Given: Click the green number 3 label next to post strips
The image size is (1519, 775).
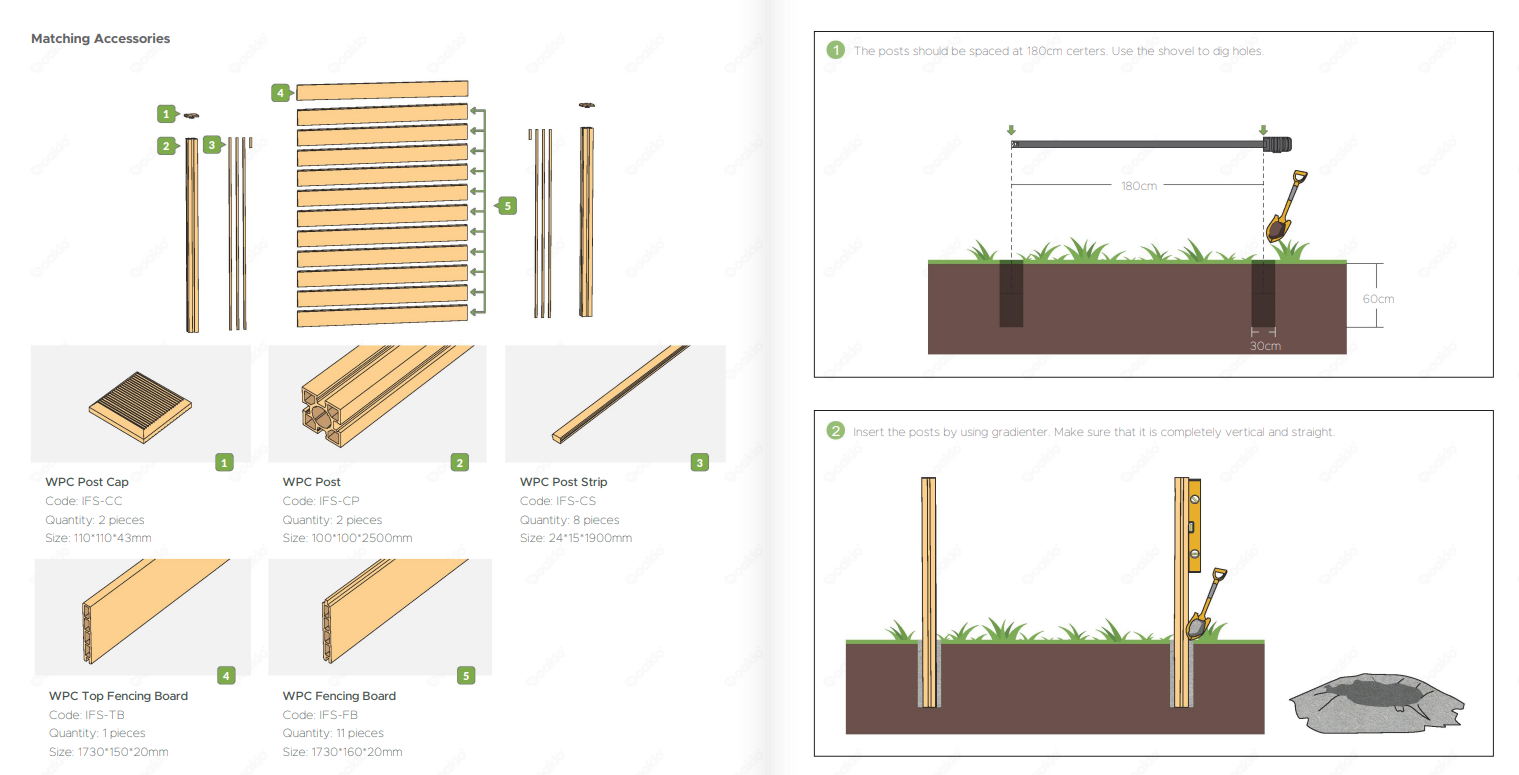Looking at the screenshot, I should tap(212, 145).
